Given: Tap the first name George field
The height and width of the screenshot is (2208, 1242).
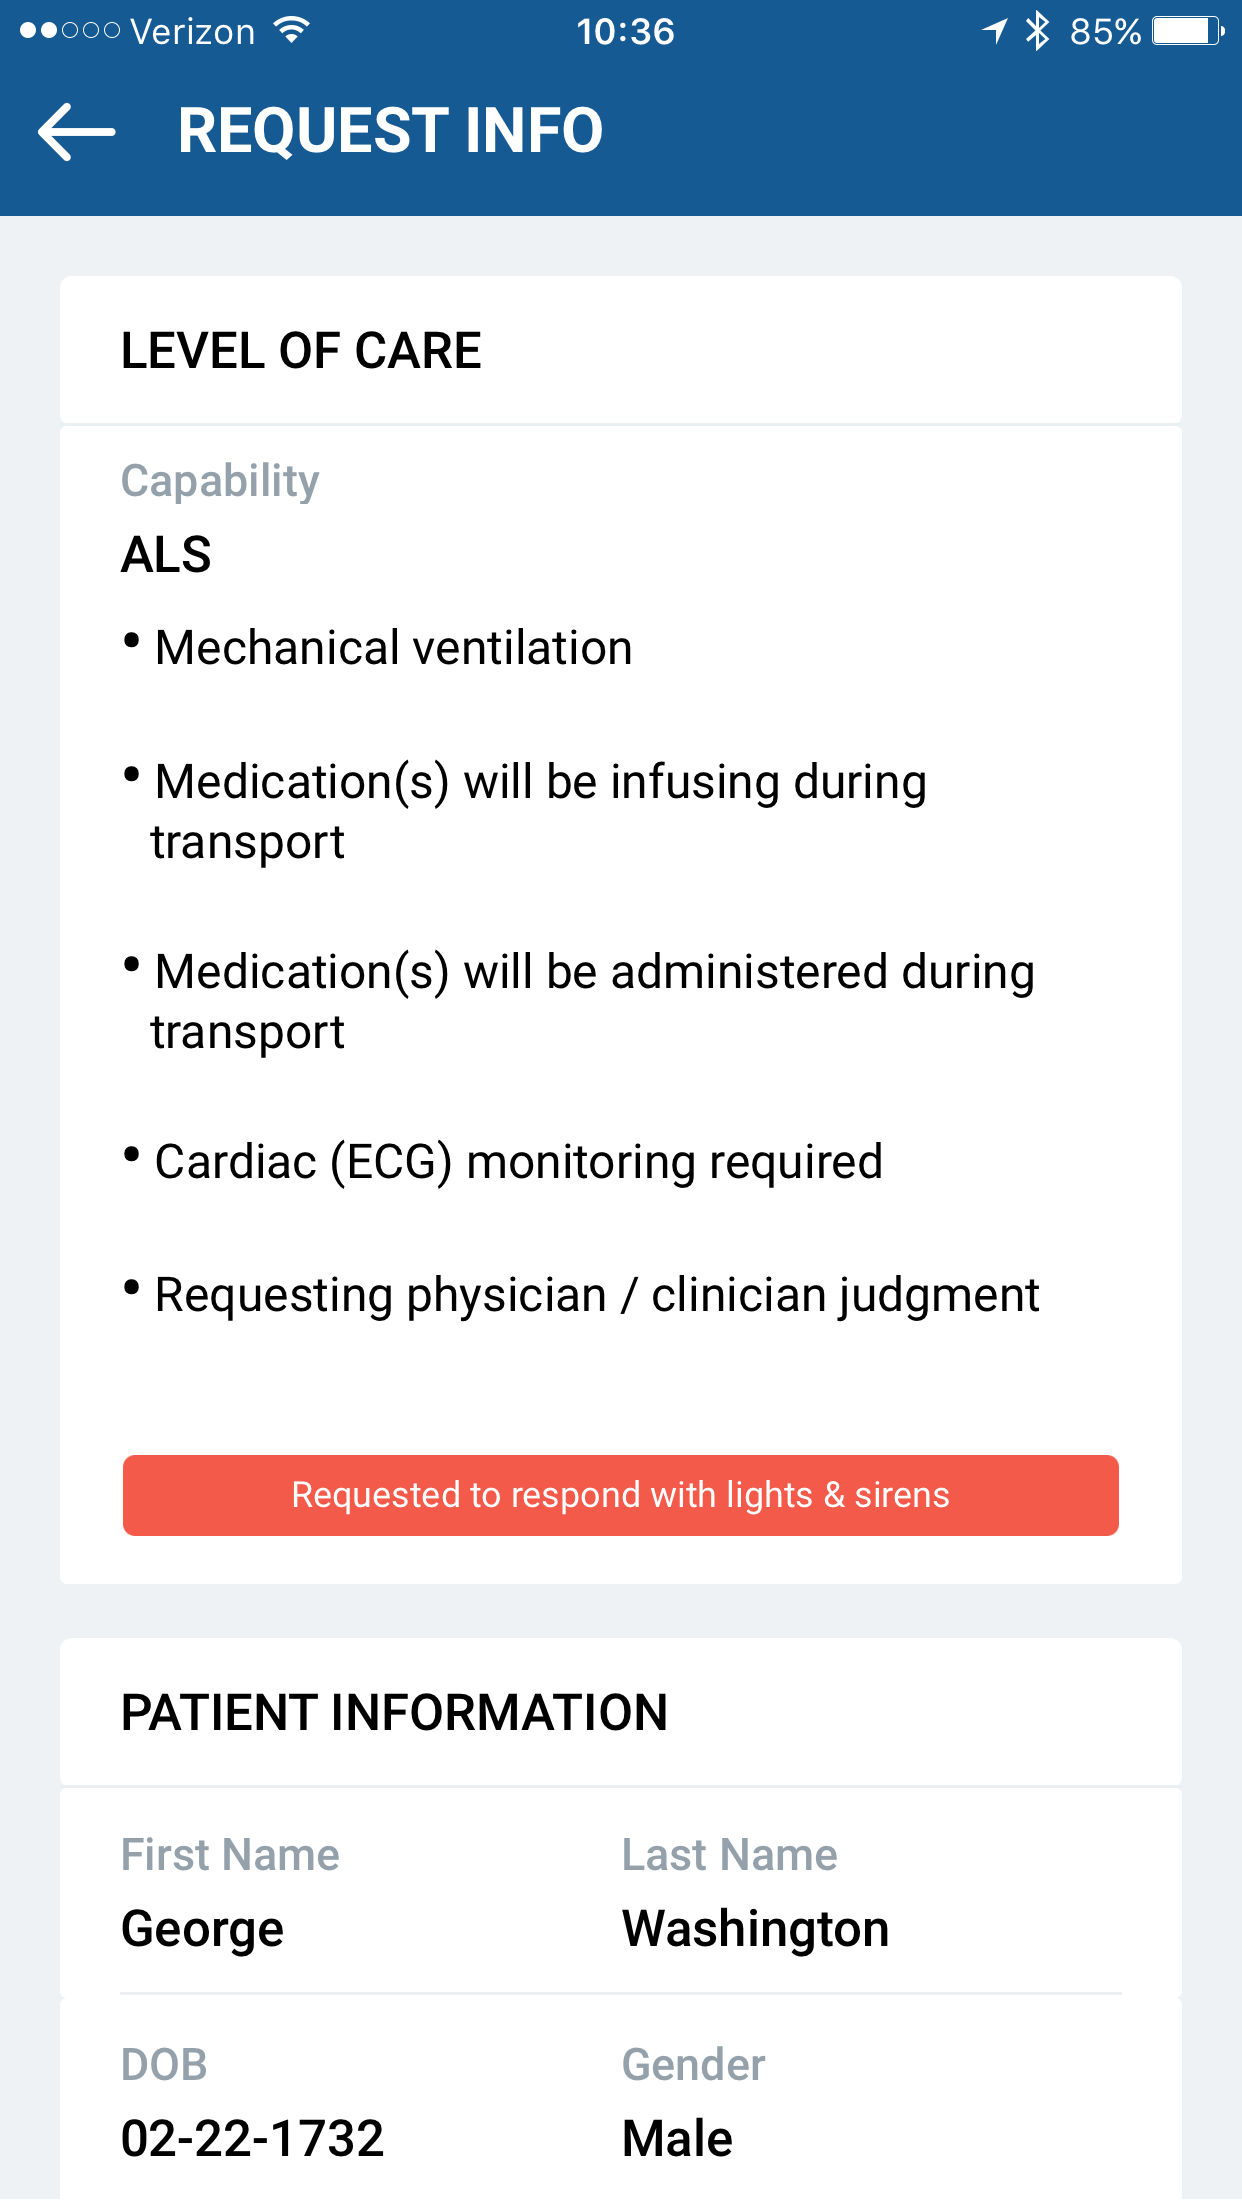Looking at the screenshot, I should click(203, 1928).
